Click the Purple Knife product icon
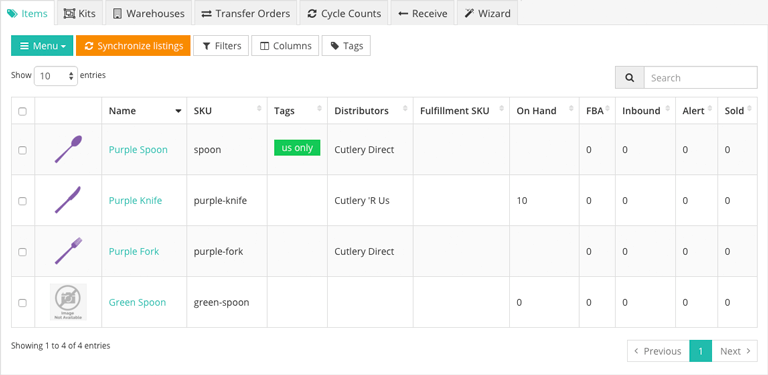Image resolution: width=768 pixels, height=375 pixels. pos(68,200)
